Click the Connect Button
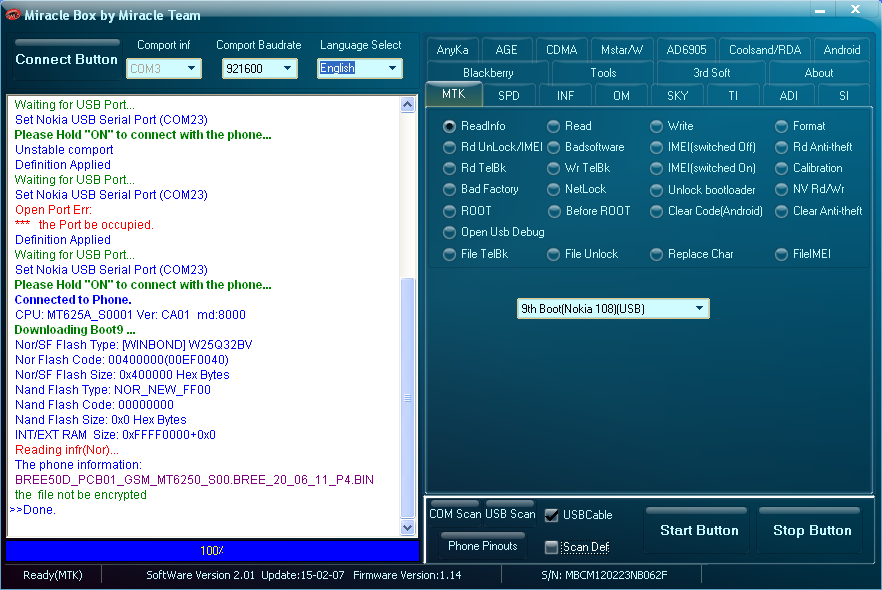 66,59
